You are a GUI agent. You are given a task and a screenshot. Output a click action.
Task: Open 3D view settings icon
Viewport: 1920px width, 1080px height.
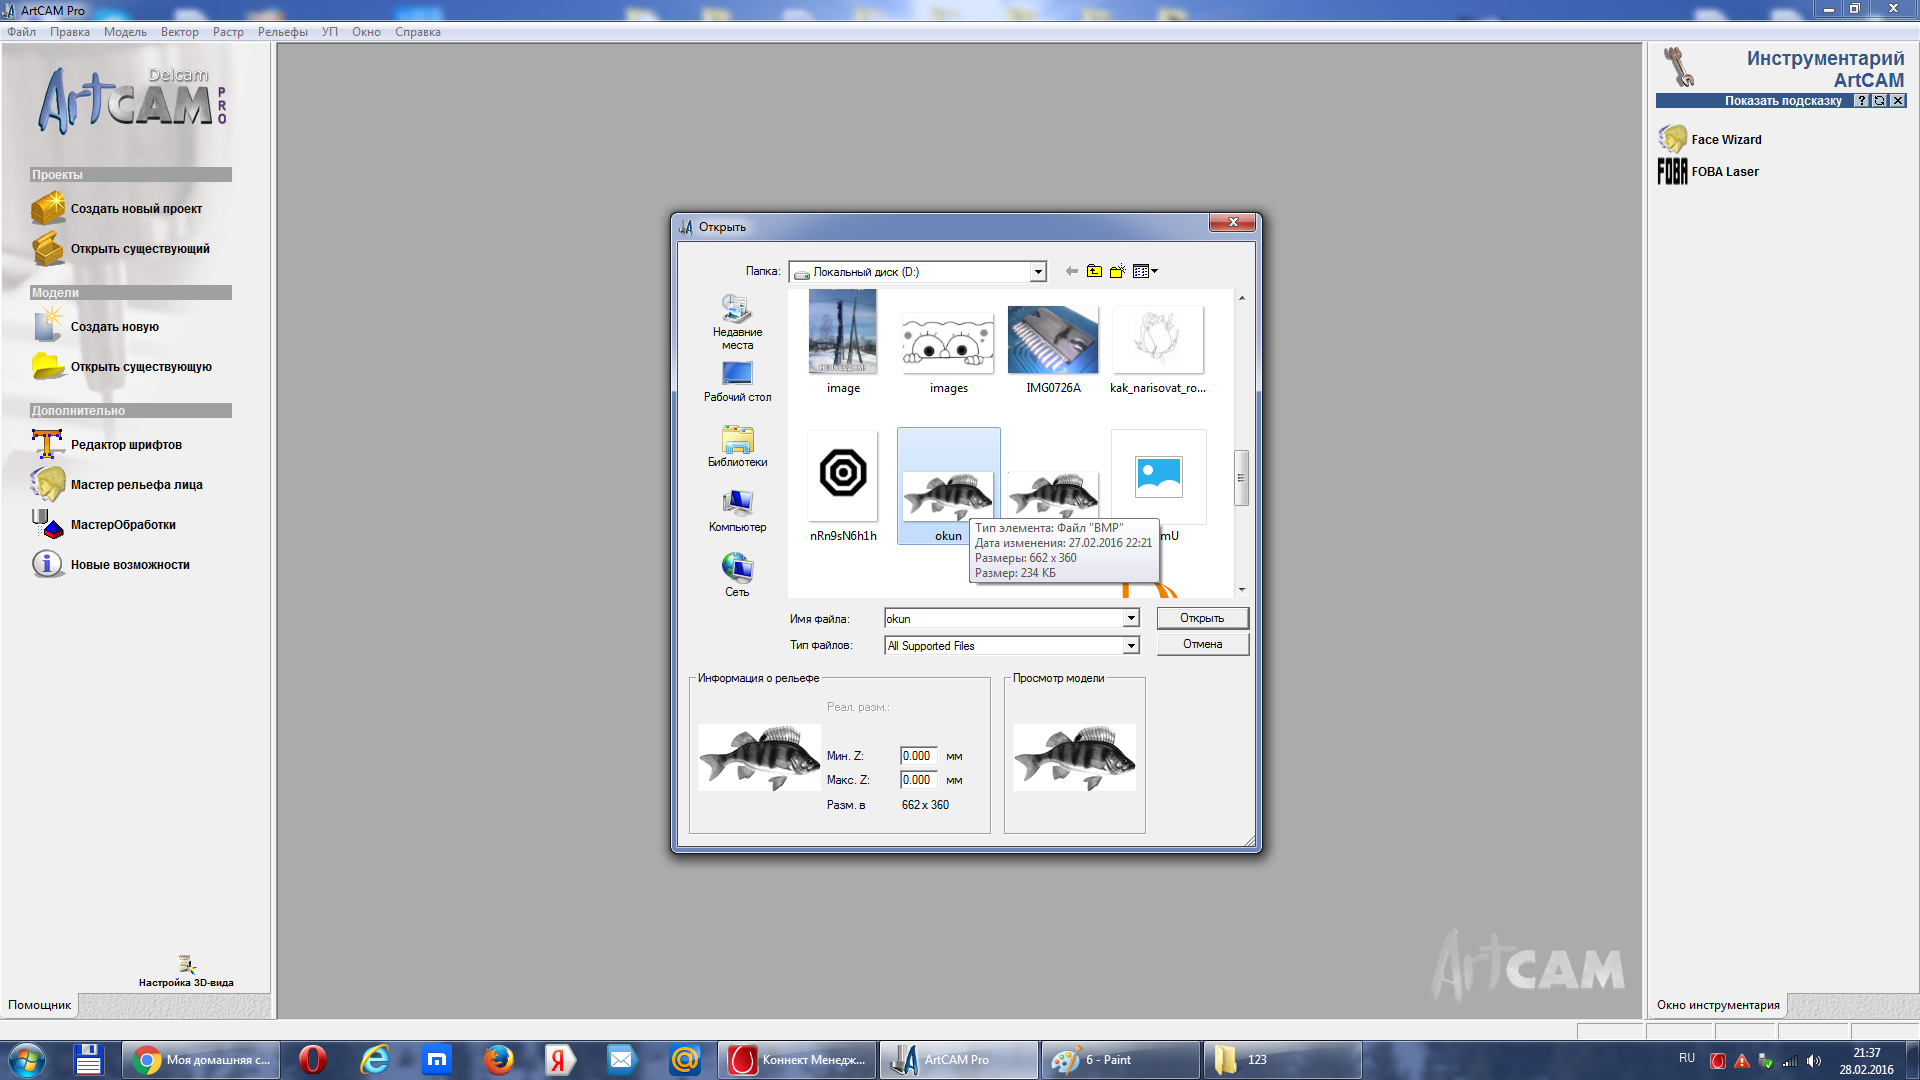tap(186, 965)
